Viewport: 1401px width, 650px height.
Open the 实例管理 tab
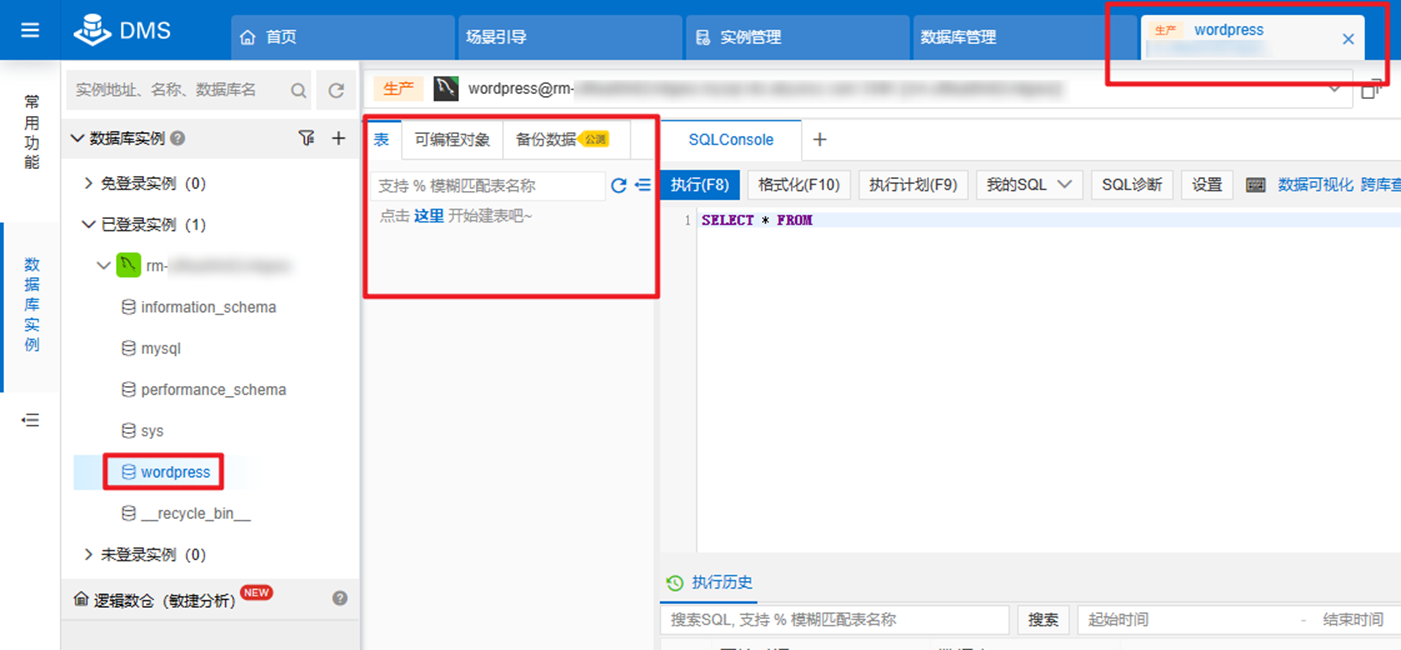tap(798, 37)
